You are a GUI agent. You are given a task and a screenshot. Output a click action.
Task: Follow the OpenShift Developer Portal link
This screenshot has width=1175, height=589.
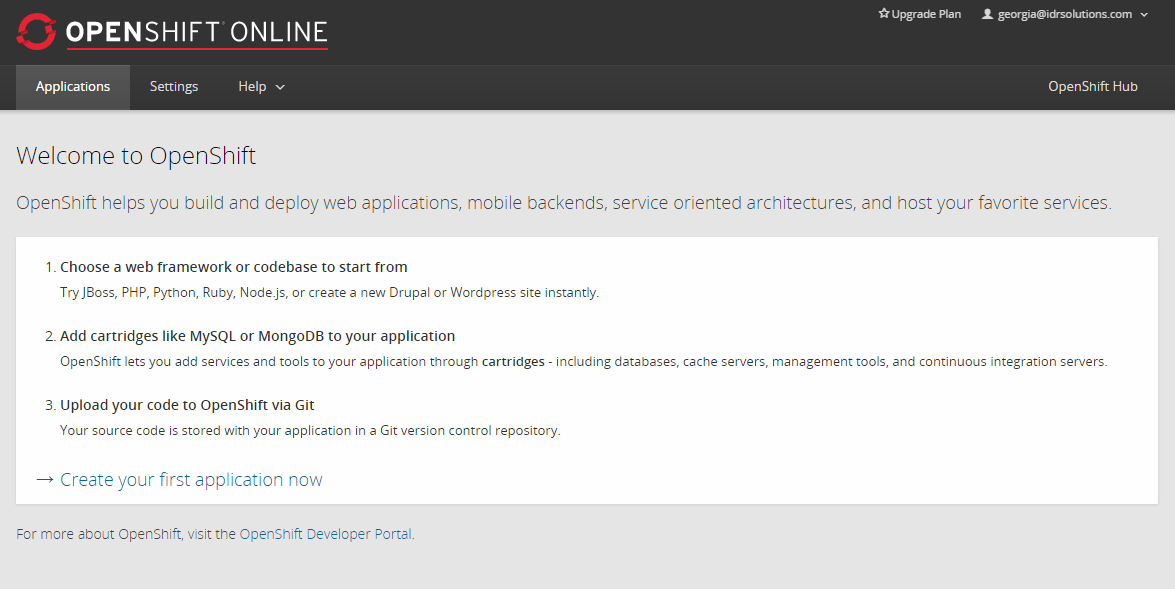(325, 534)
